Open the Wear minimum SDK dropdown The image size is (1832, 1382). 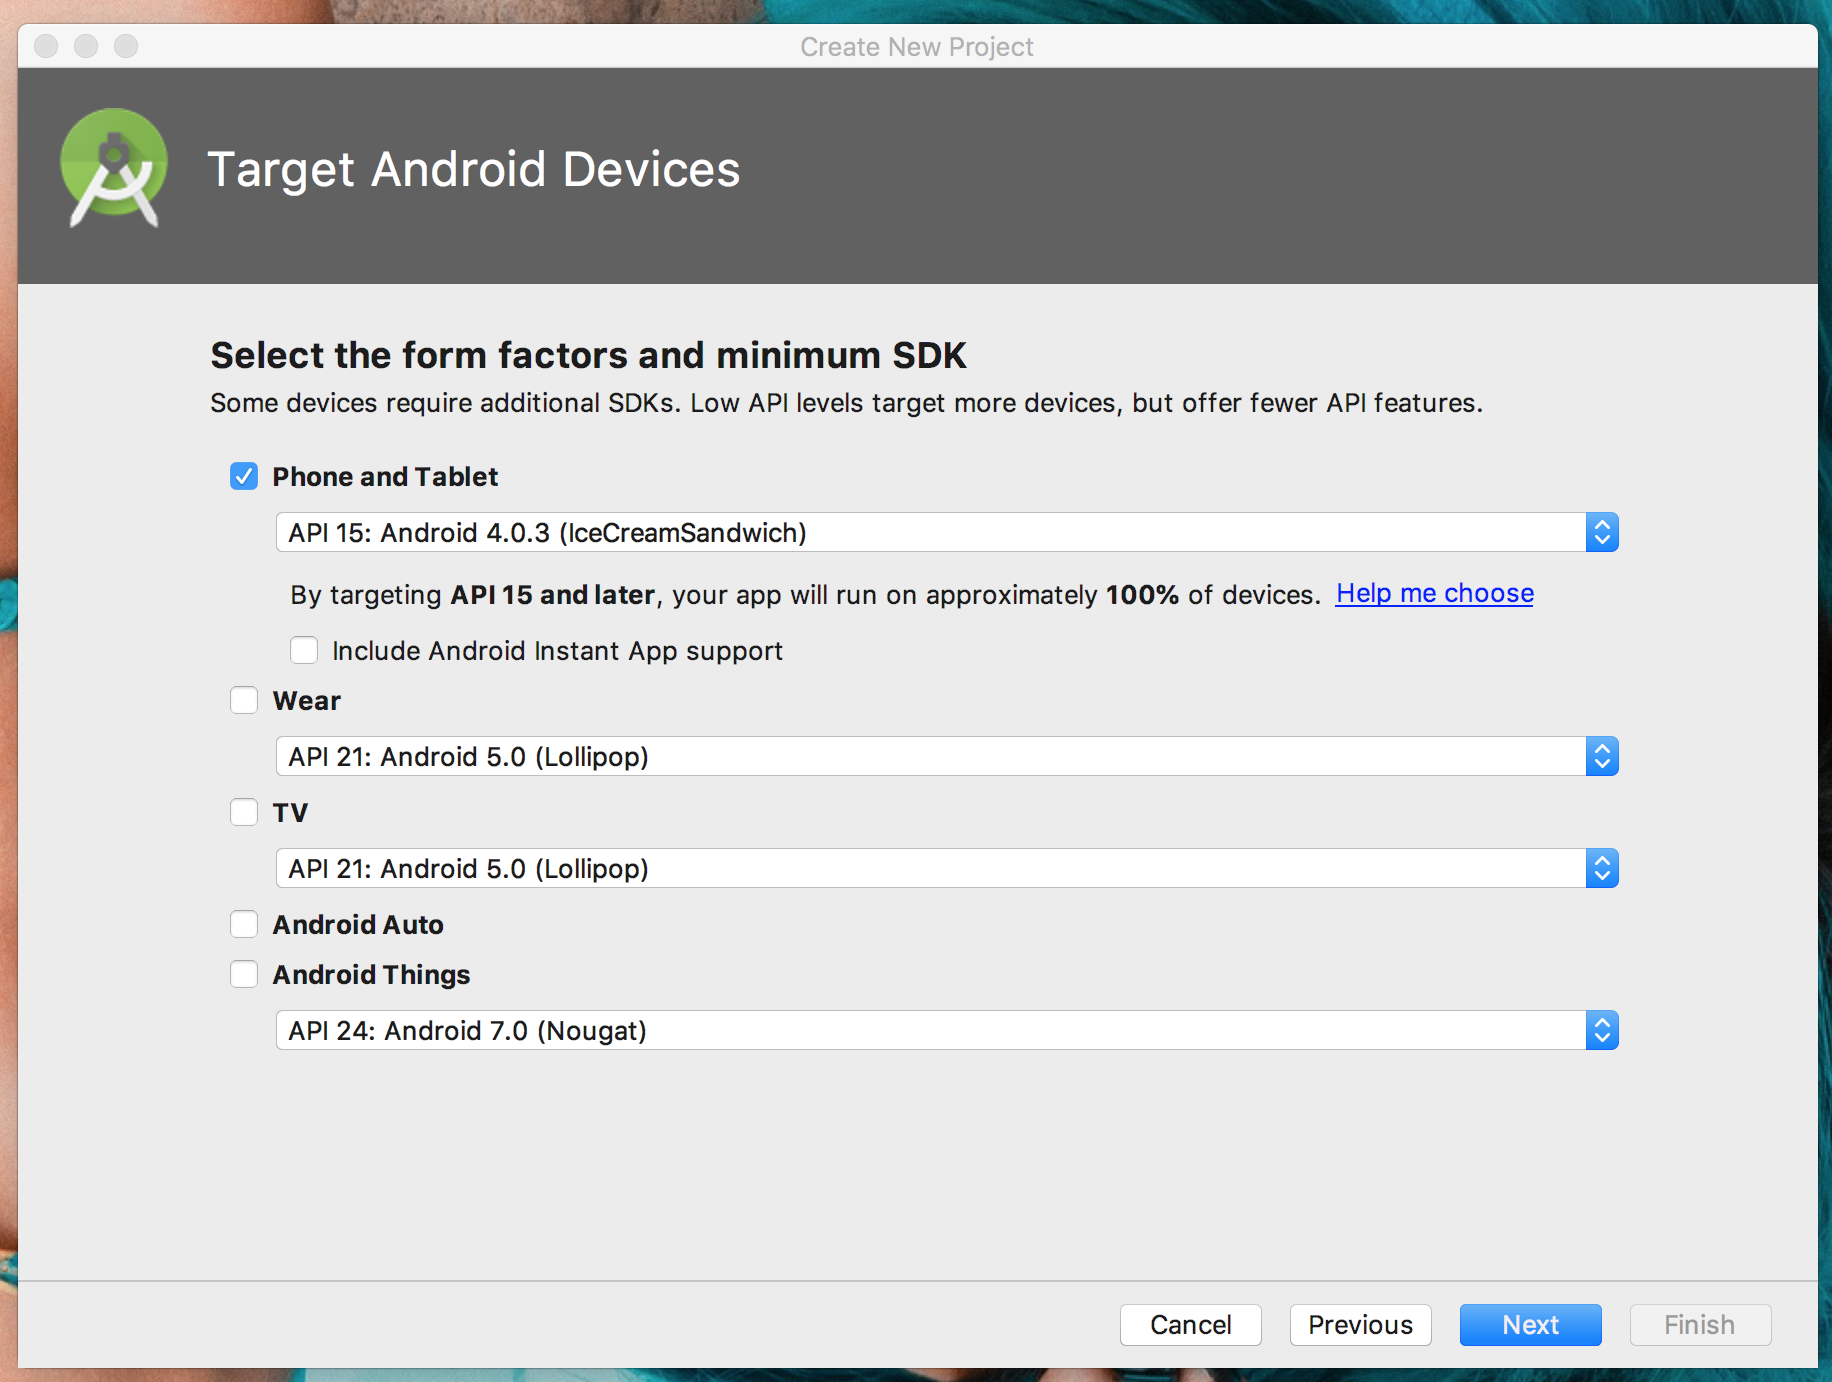(x=947, y=756)
